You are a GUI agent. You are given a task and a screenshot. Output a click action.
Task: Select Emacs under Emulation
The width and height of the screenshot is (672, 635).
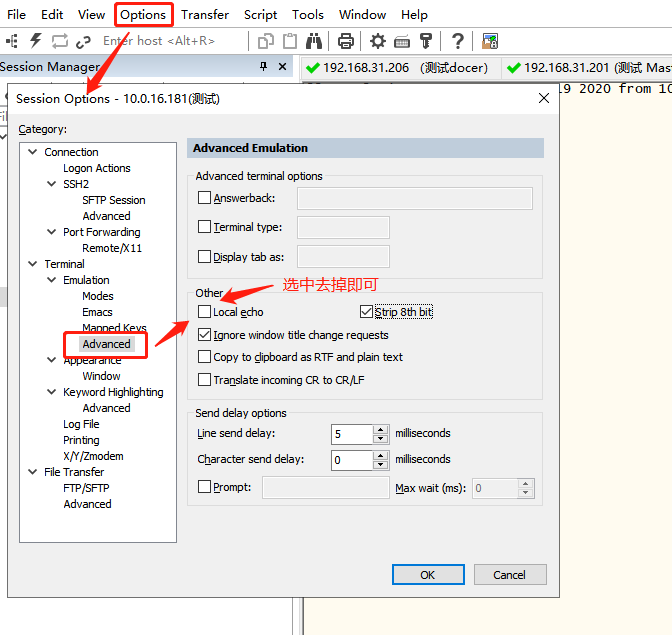97,312
